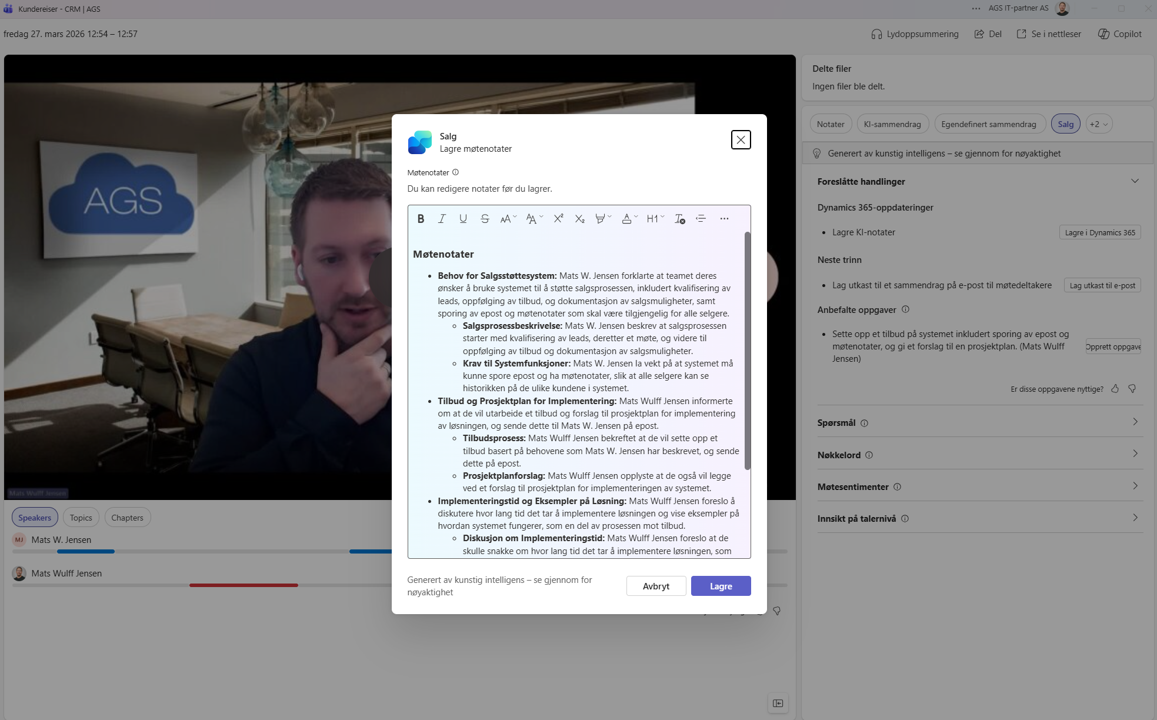Open more formatting options ellipsis
Screen dimensions: 1157x720
(724, 219)
